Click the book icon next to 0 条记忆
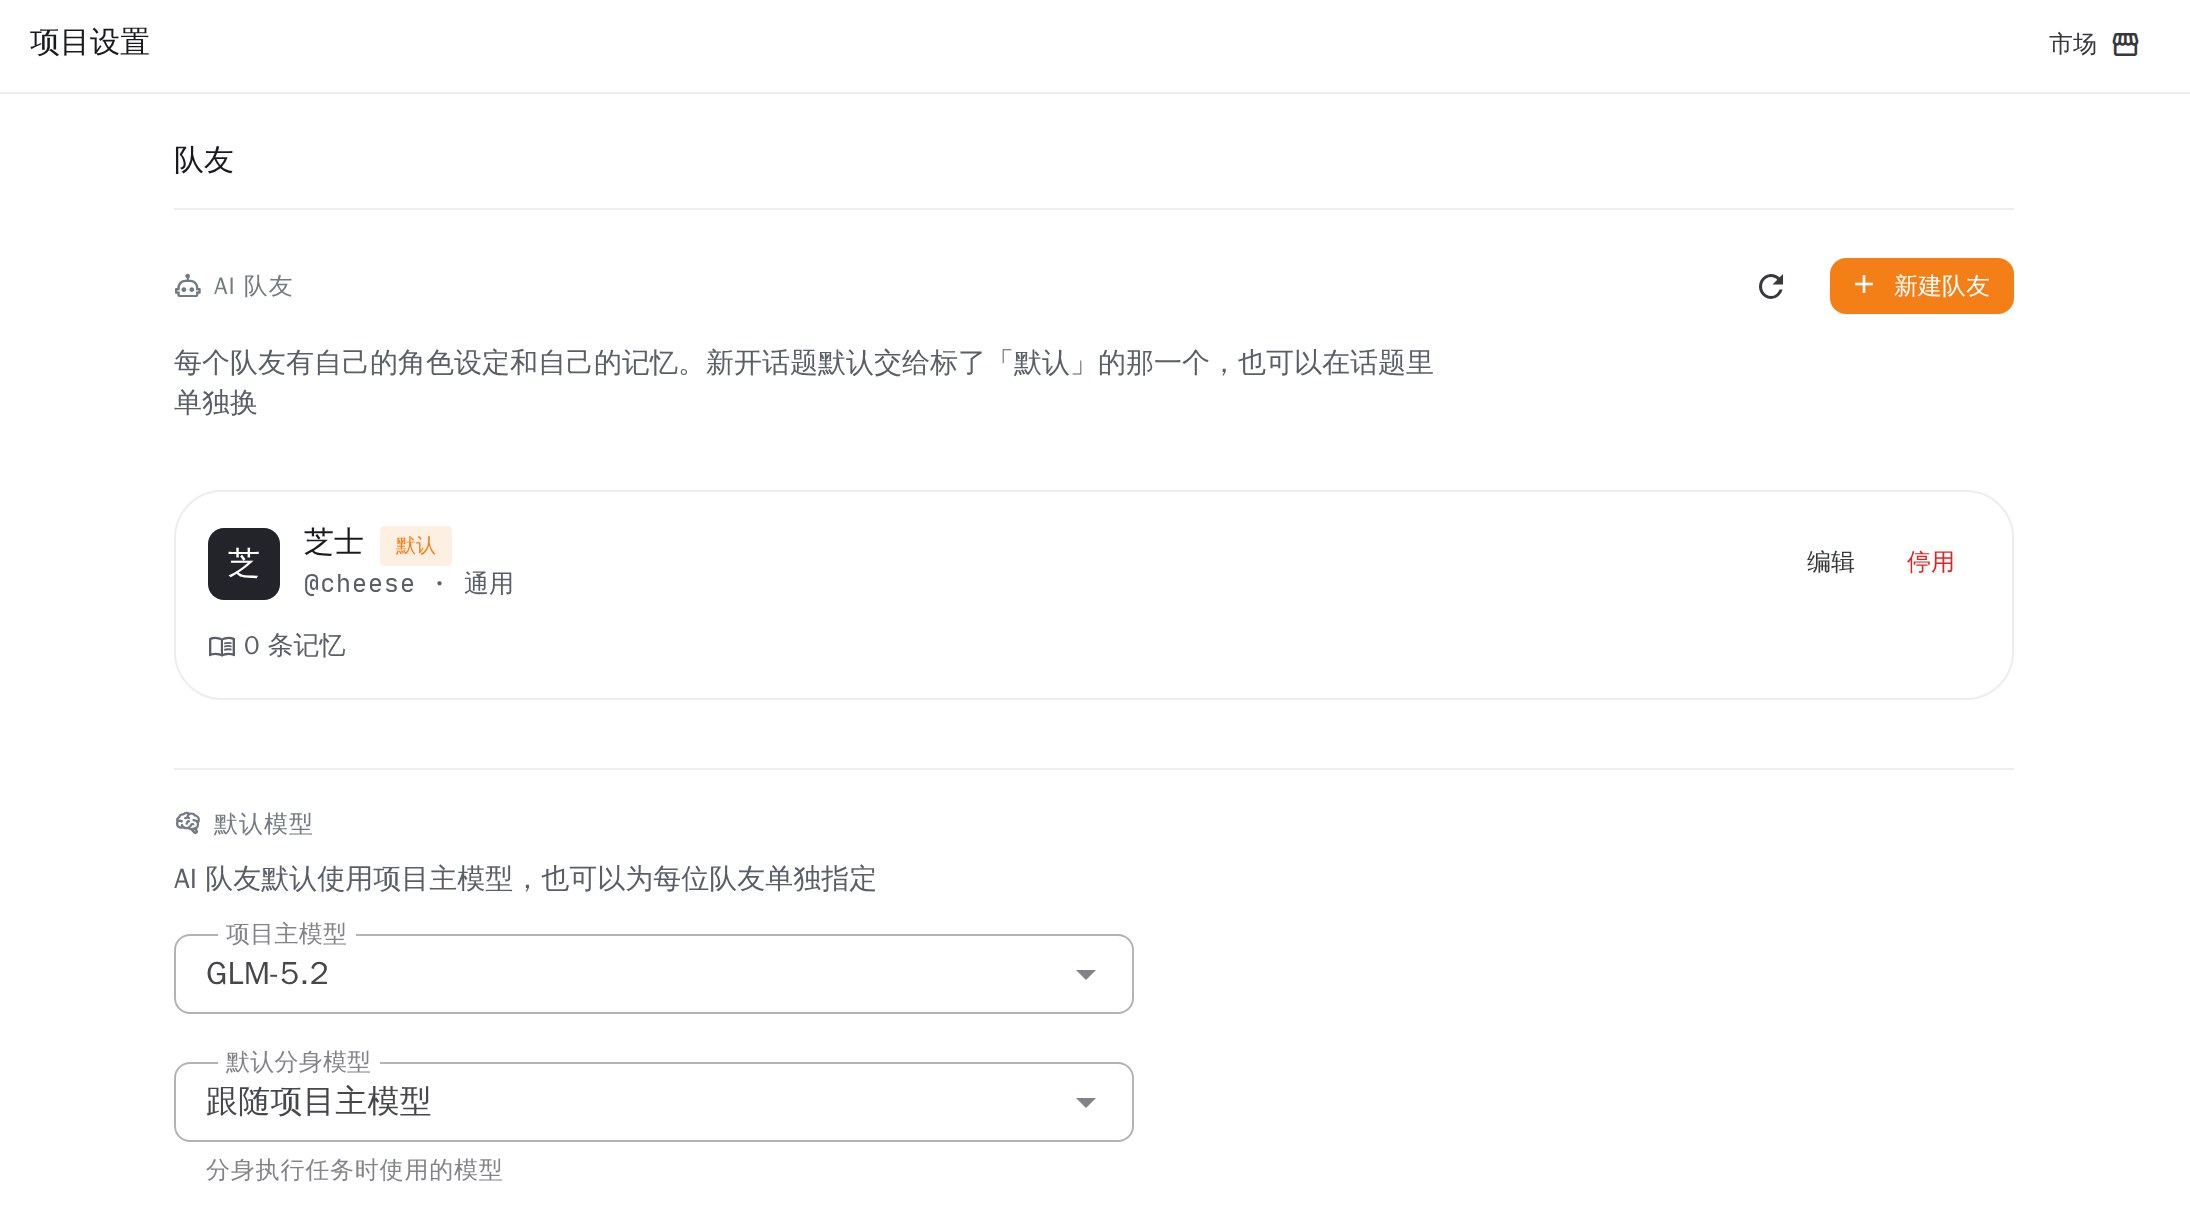The height and width of the screenshot is (1232, 2190). click(222, 646)
